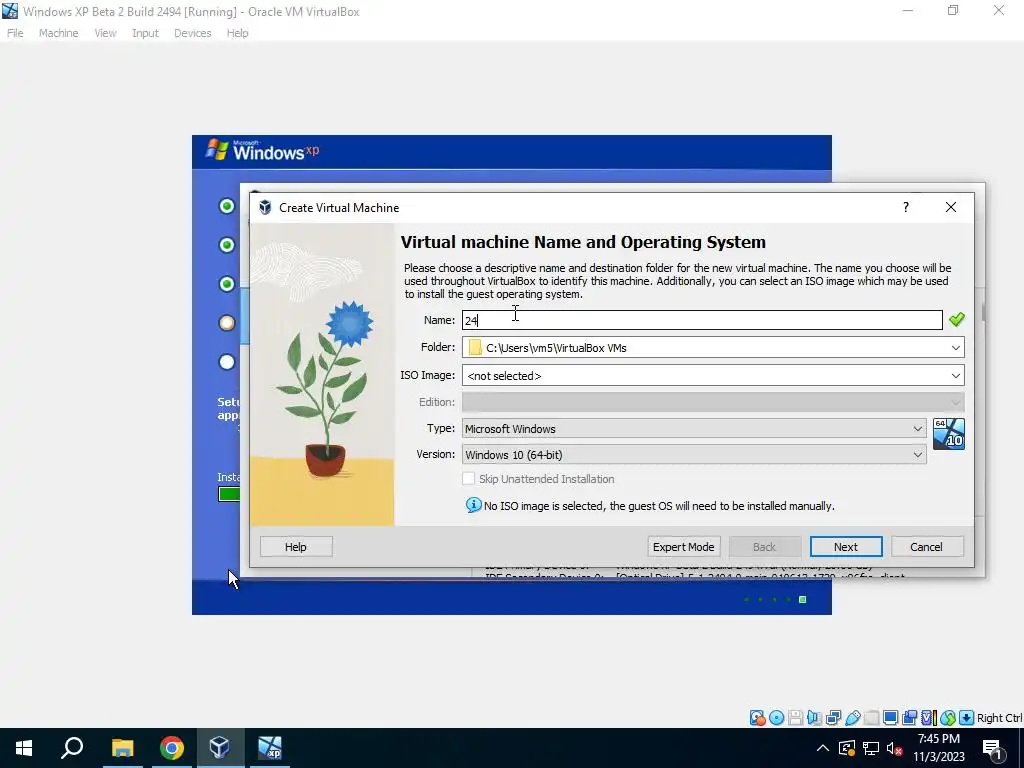The image size is (1024, 768).
Task: Click the mouse integration indicator icon
Action: point(948,718)
